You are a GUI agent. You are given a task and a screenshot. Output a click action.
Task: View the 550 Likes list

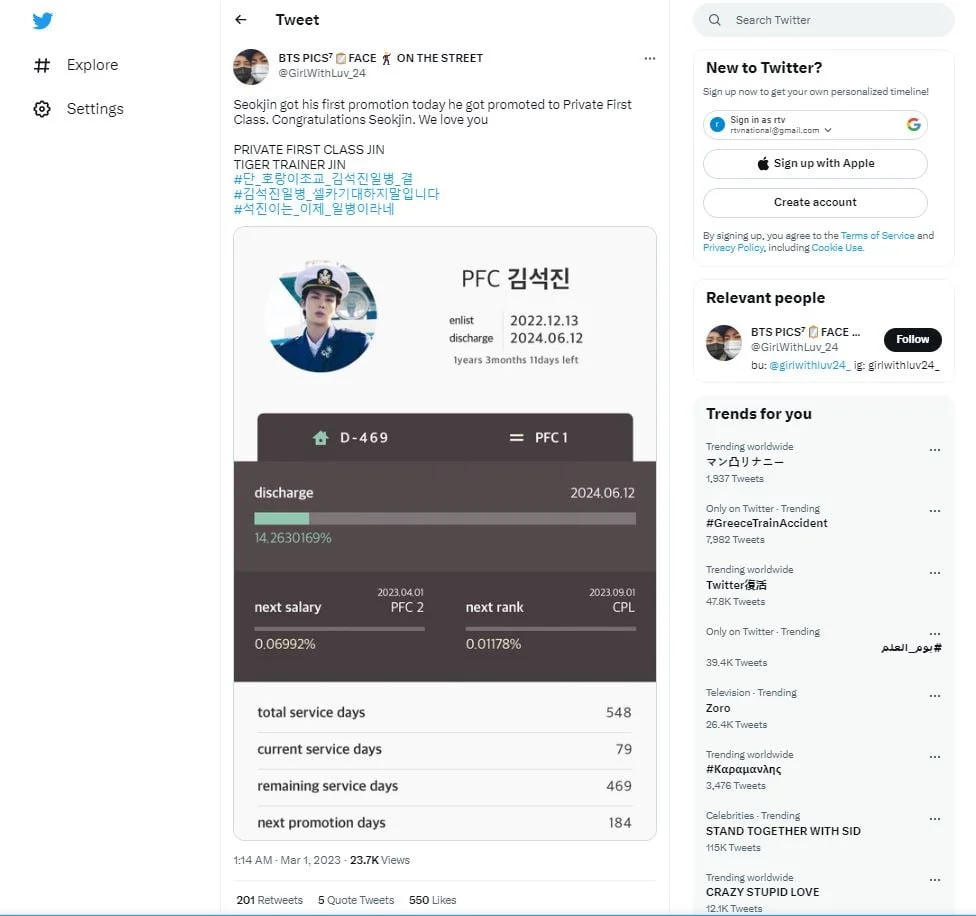(x=433, y=900)
